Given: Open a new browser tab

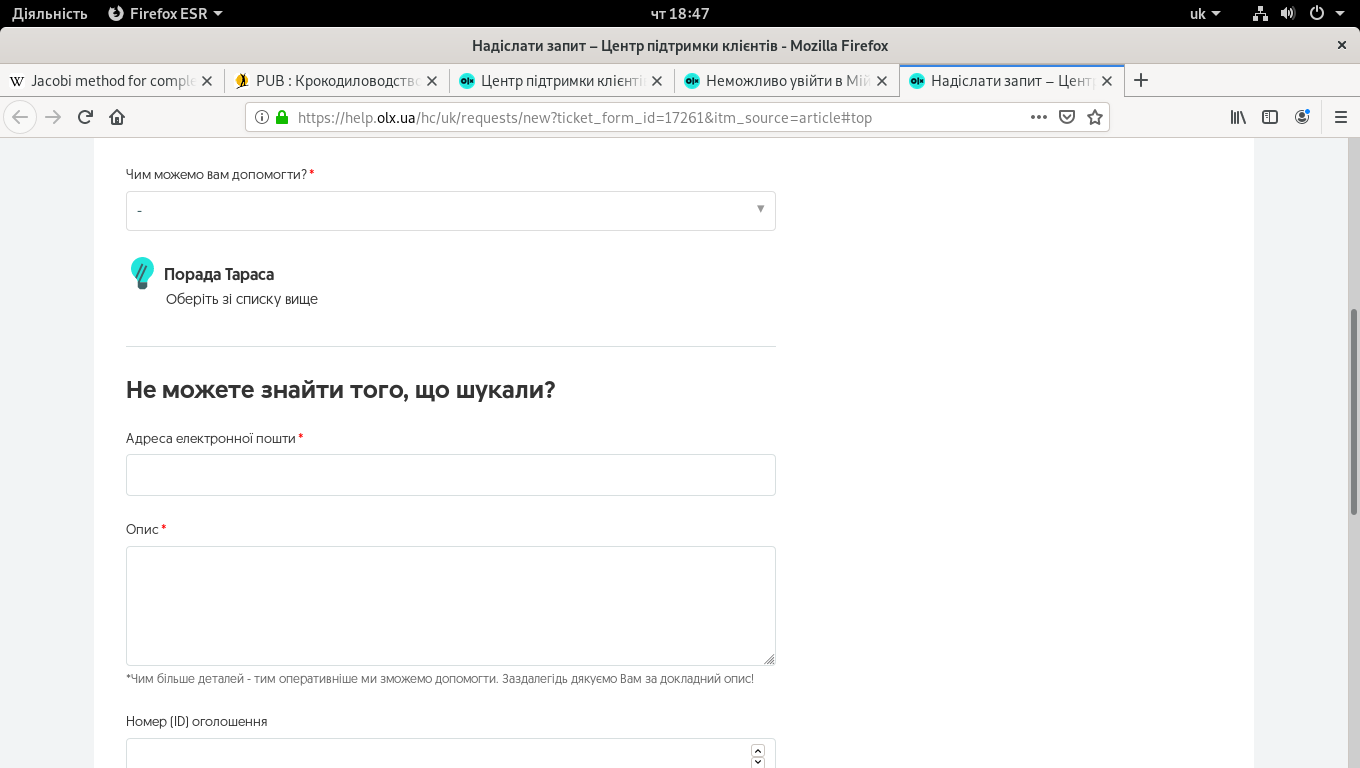Looking at the screenshot, I should [1141, 80].
